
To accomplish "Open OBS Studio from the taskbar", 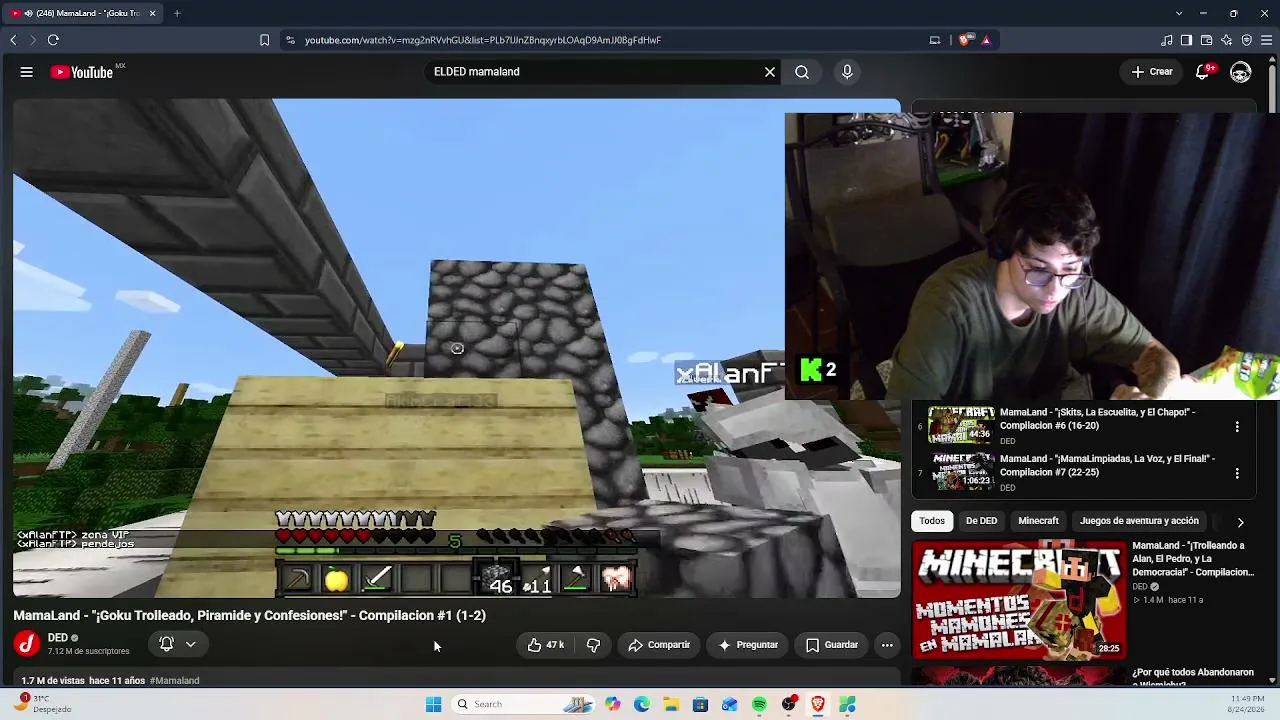I will (789, 704).
